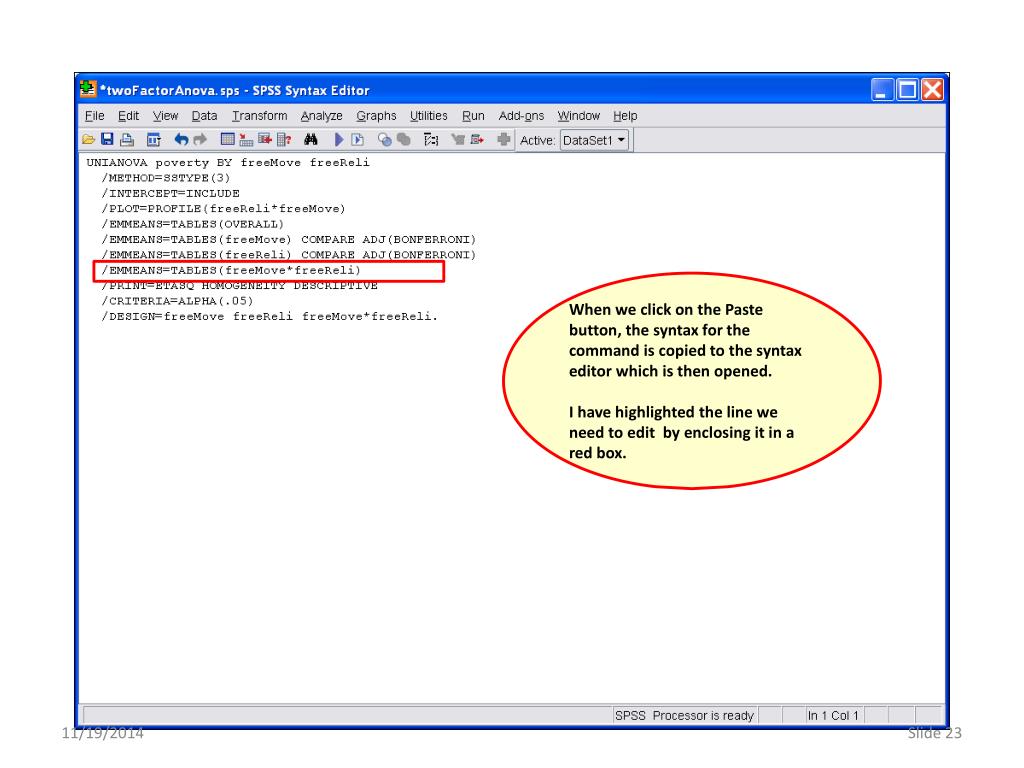
Task: Click the Run current blue triangle icon
Action: (x=338, y=140)
